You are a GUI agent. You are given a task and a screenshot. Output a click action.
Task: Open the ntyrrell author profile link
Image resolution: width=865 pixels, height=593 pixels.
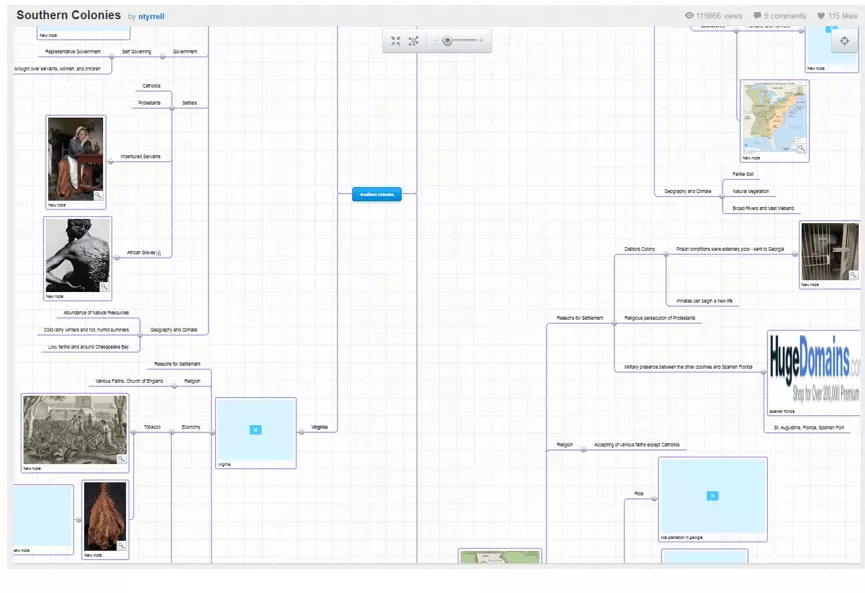(x=148, y=16)
